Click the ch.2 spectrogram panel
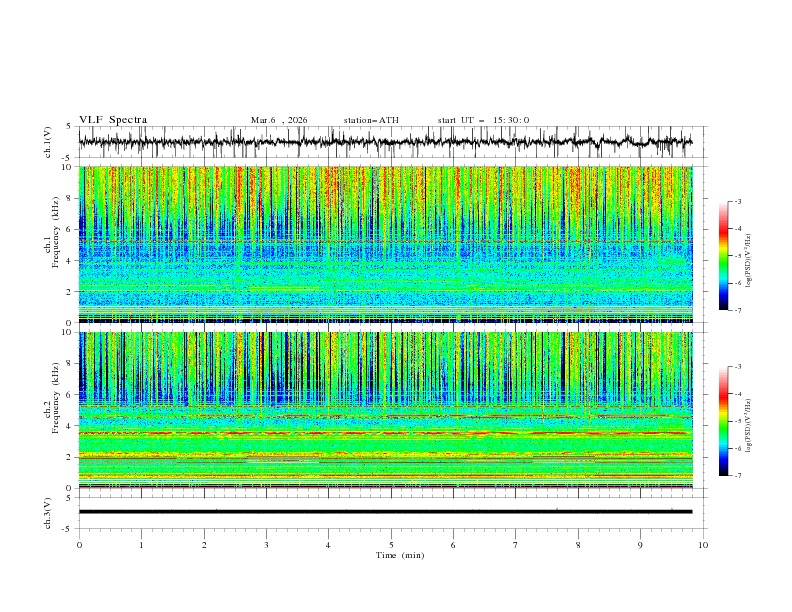792x612 pixels. tap(385, 410)
